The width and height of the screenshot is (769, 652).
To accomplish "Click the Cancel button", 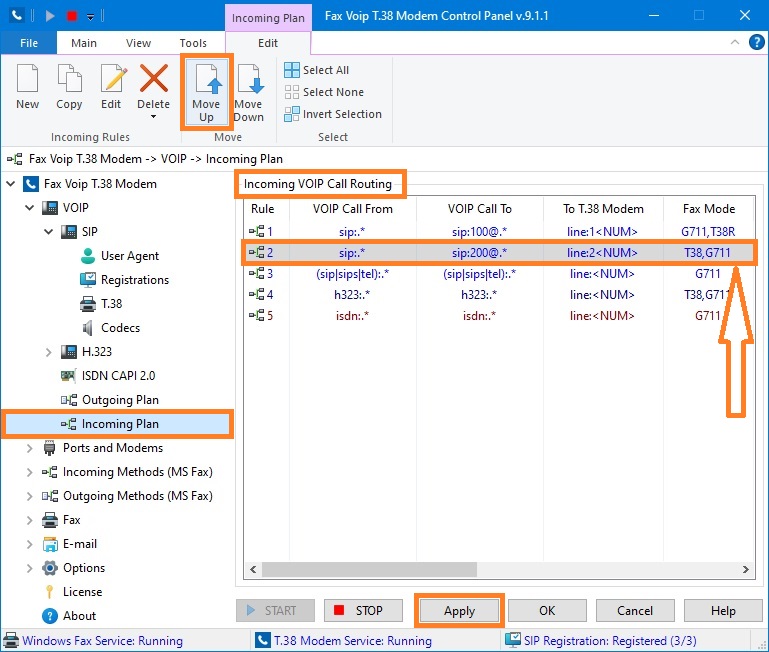I will (x=635, y=611).
